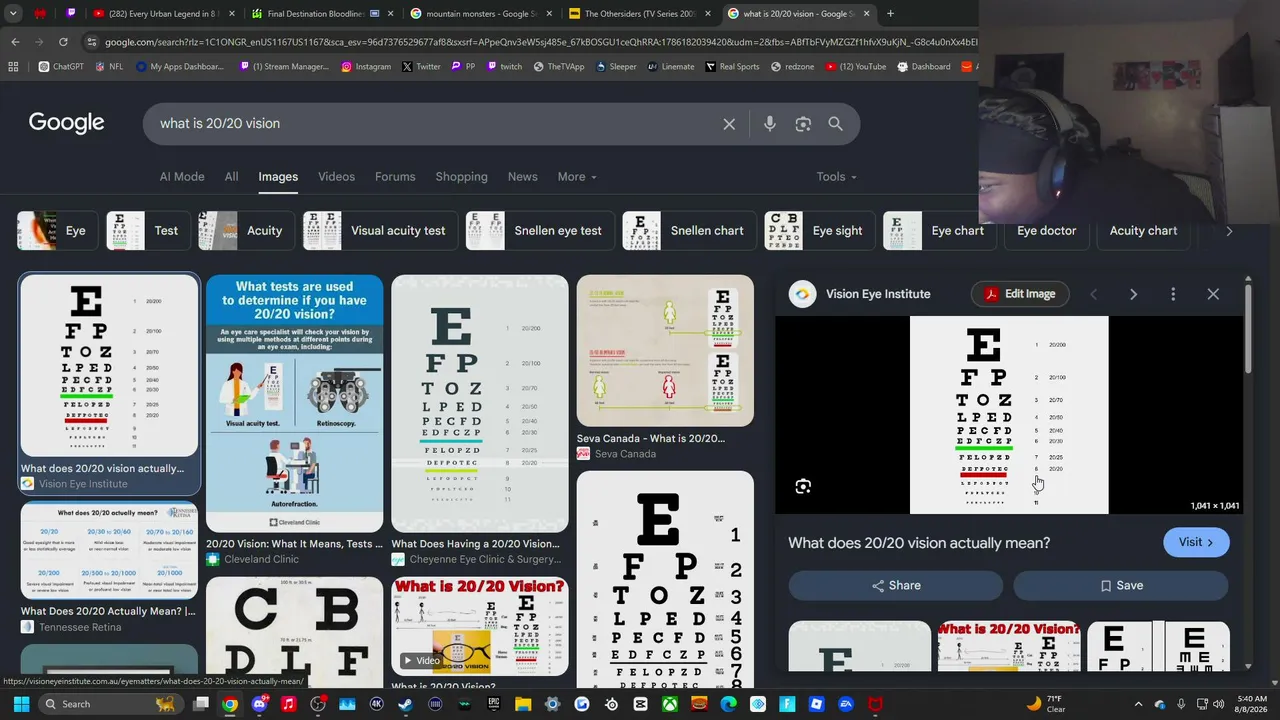This screenshot has height=720, width=1280.
Task: Open more options in the image preview panel
Action: pos(1173,294)
